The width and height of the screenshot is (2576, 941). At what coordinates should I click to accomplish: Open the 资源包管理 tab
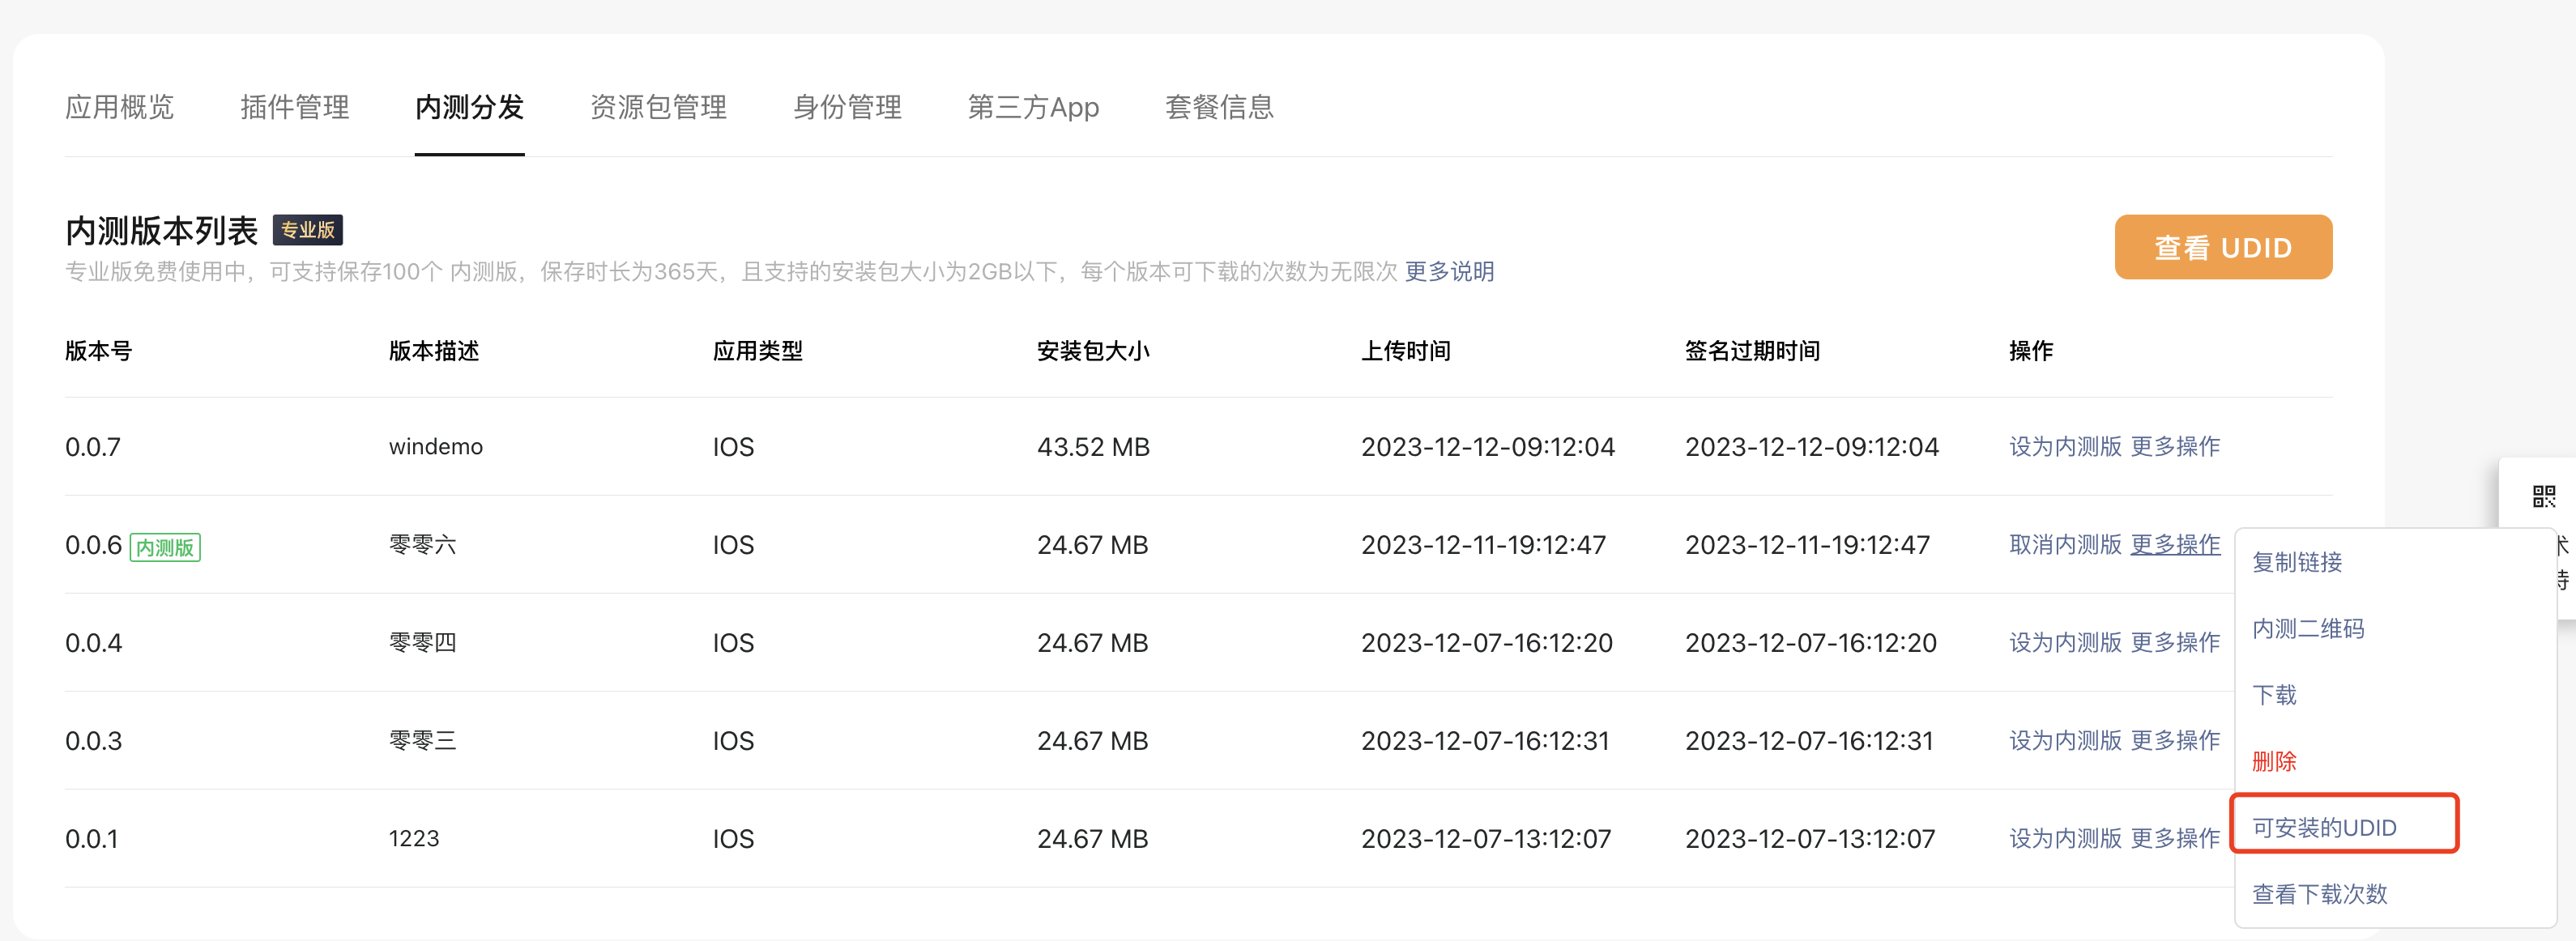tap(657, 107)
